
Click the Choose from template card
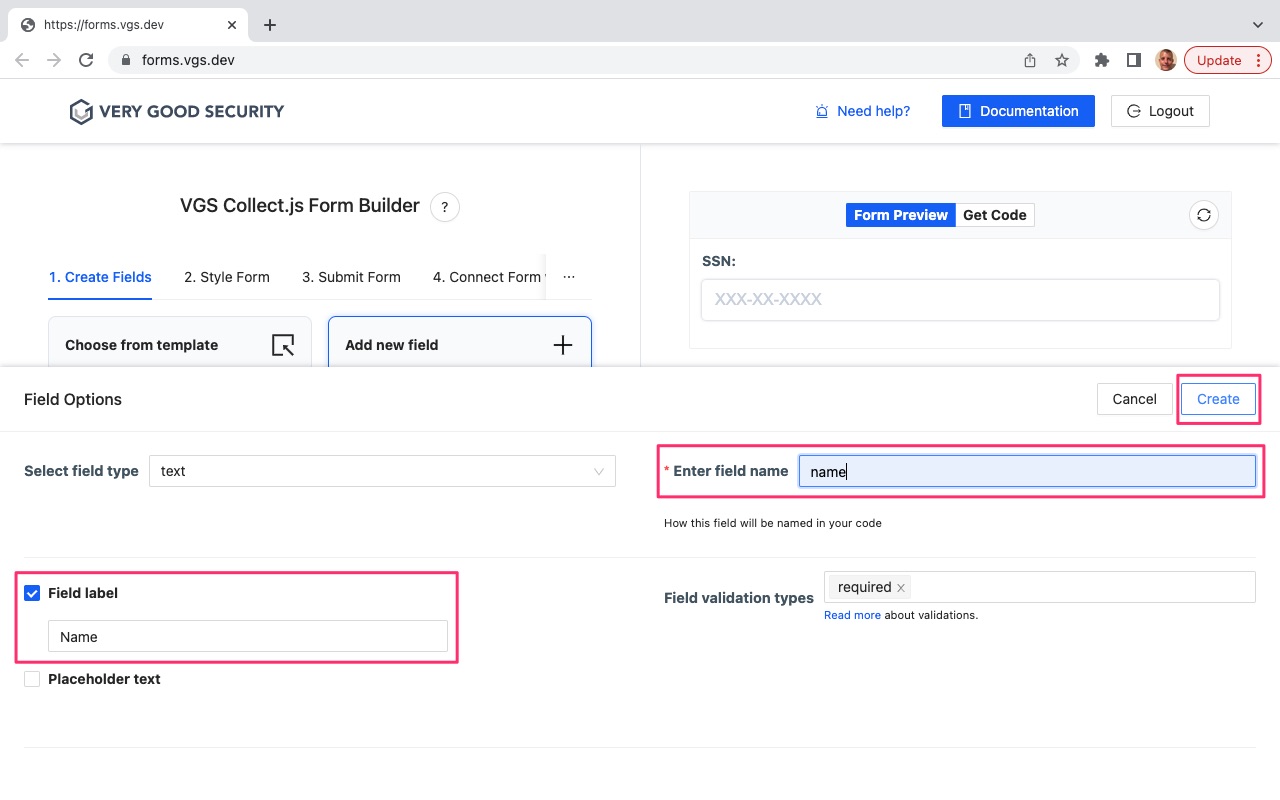(x=180, y=342)
